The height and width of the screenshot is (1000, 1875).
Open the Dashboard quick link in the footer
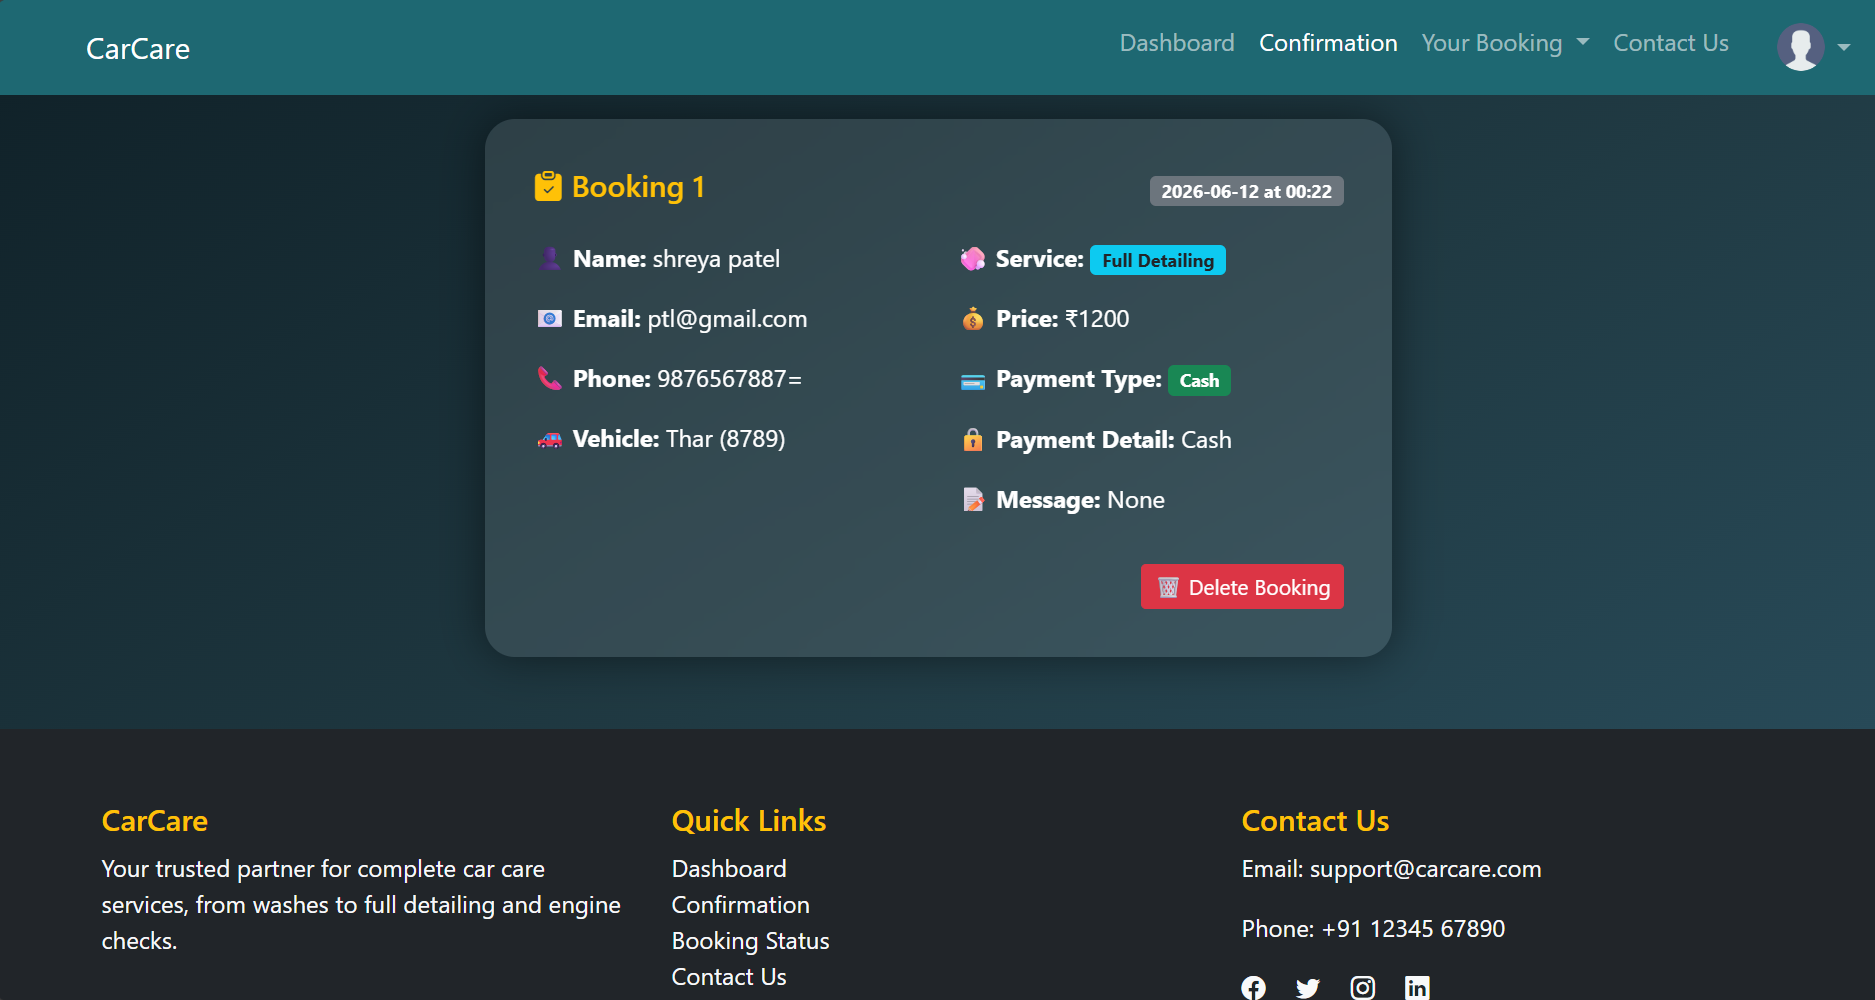(729, 869)
